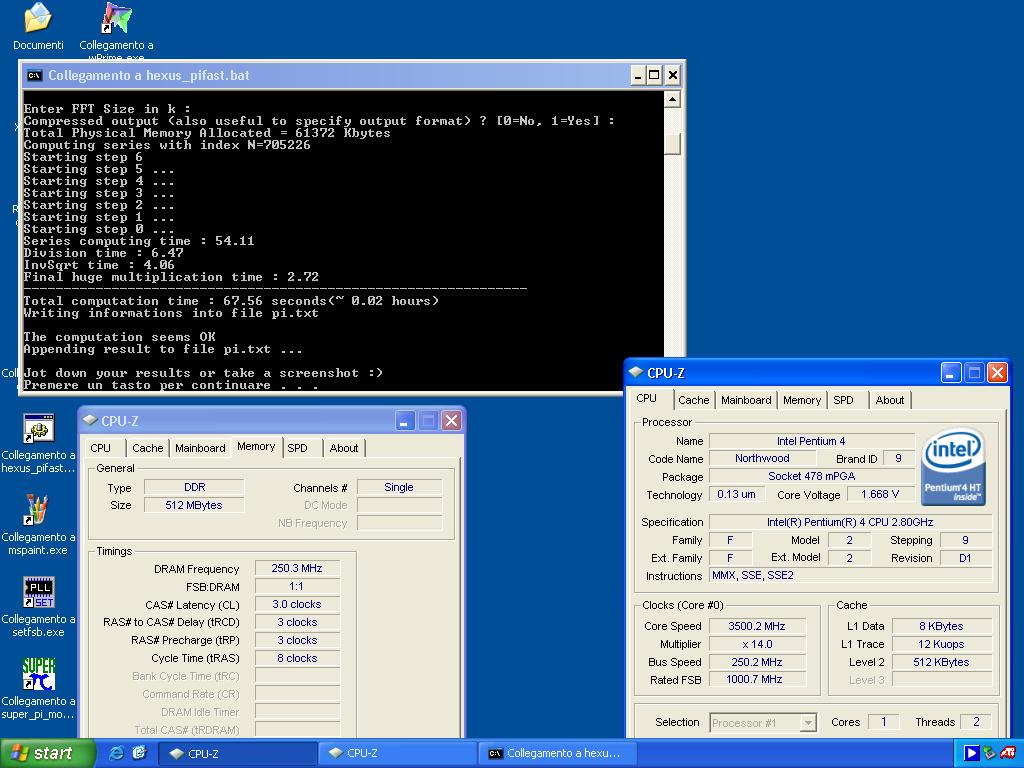
Task: Click the Cycle Time 8 clocks value
Action: pos(297,658)
